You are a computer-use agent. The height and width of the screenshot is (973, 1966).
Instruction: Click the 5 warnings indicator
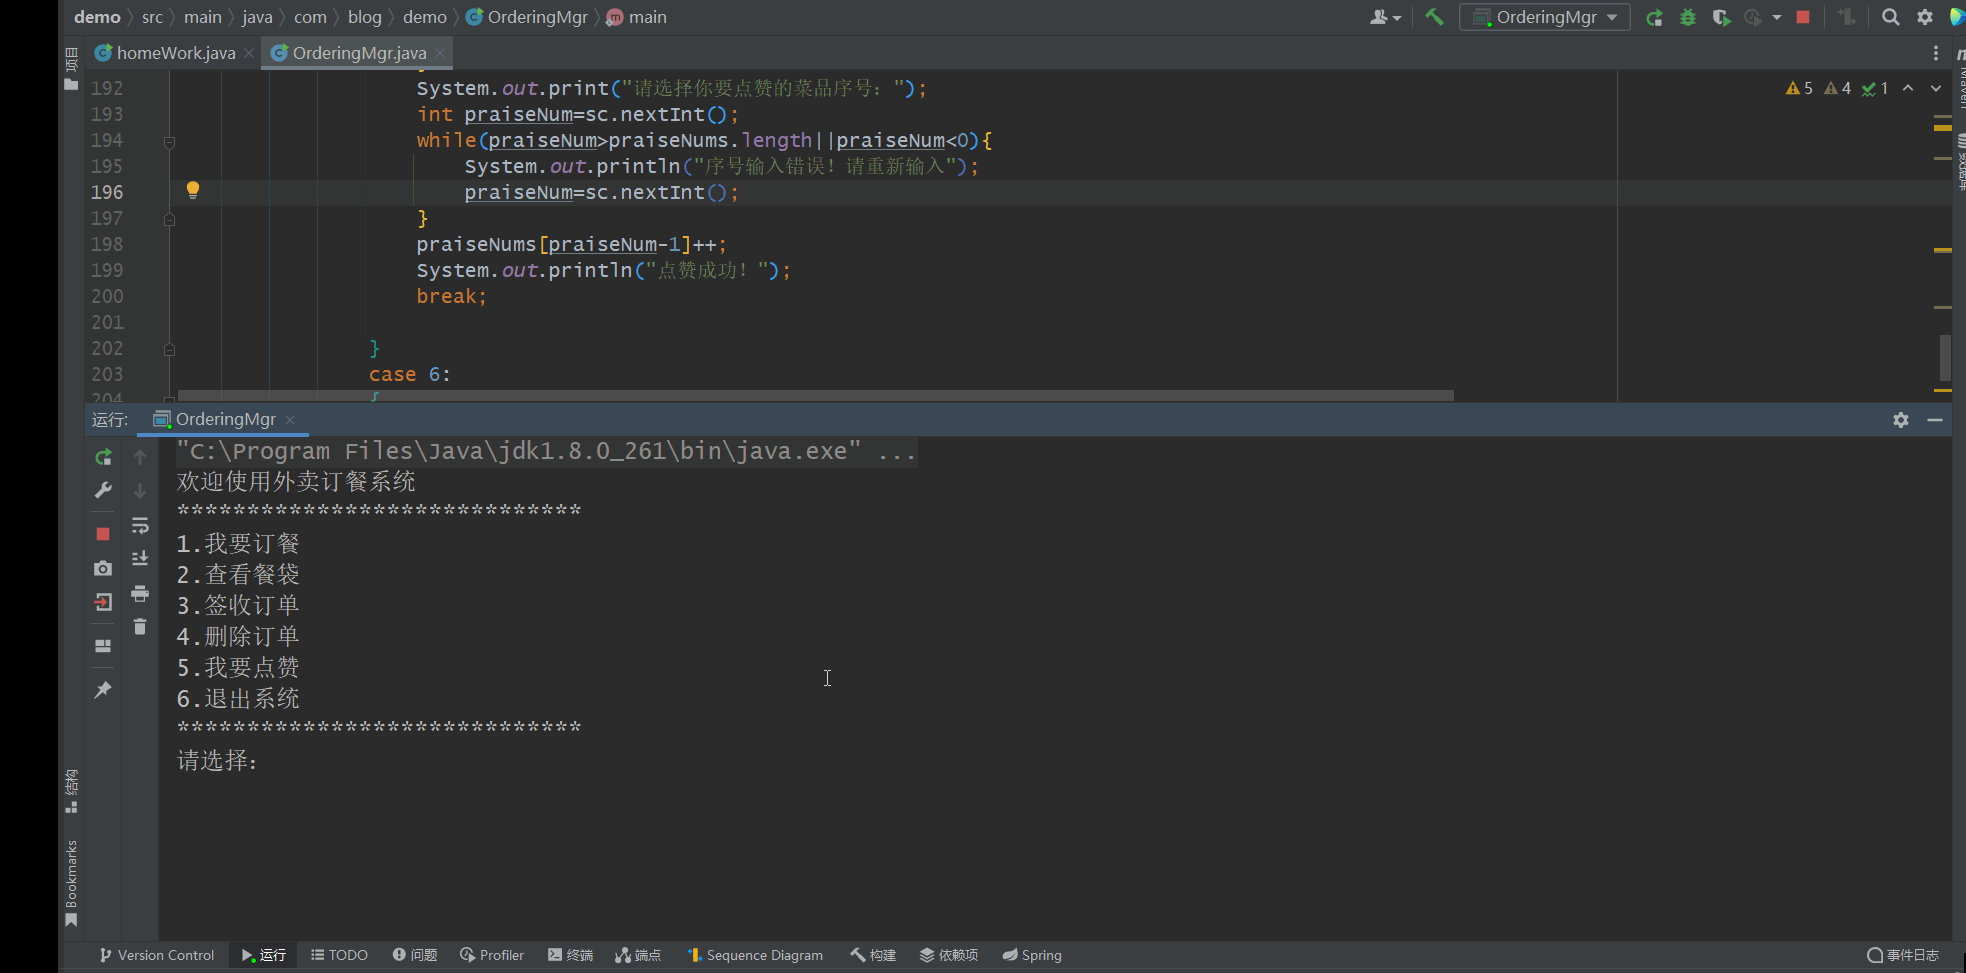pyautogui.click(x=1799, y=88)
